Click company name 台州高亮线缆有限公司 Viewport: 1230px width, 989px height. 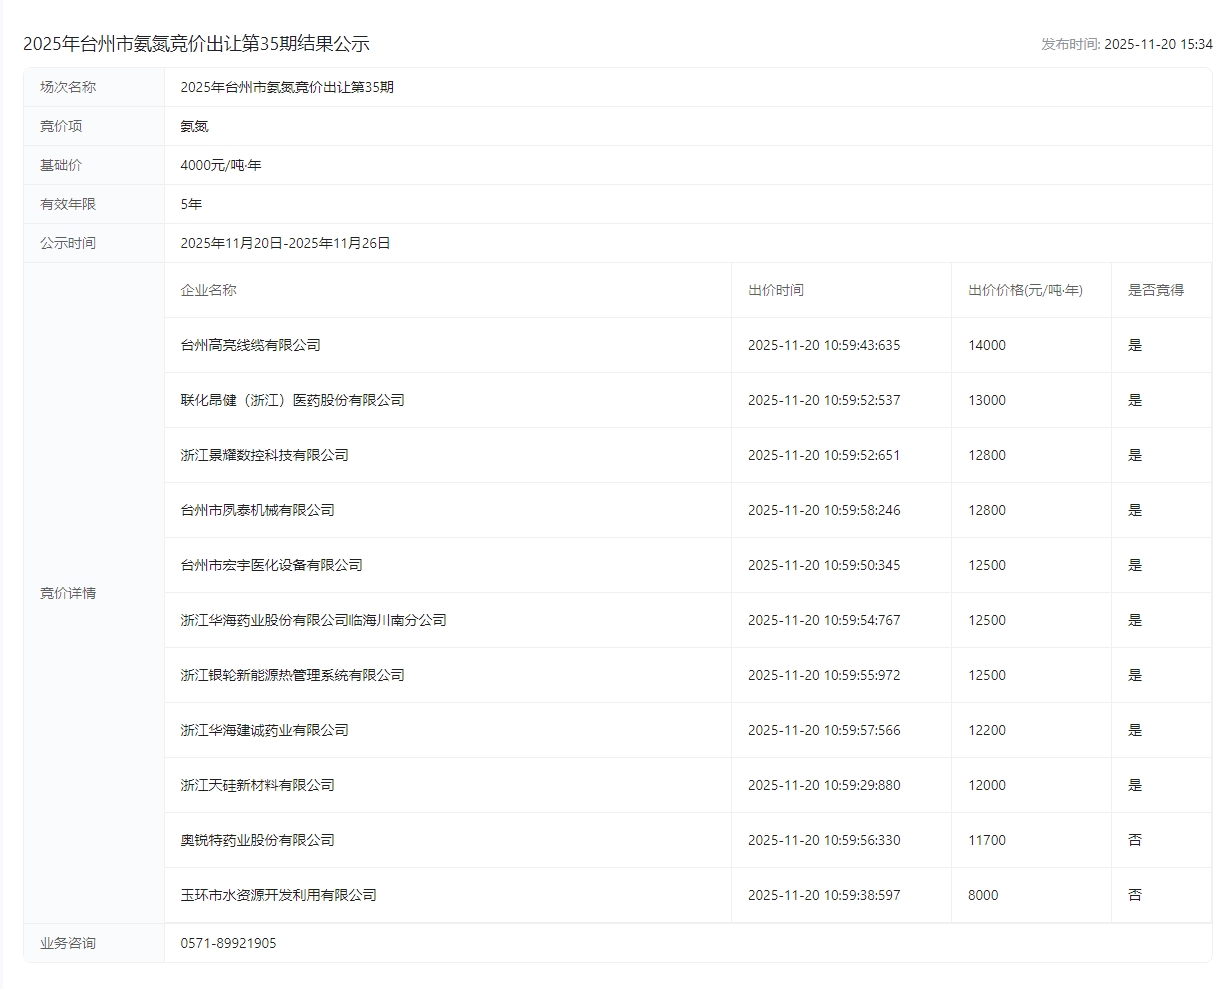(250, 345)
